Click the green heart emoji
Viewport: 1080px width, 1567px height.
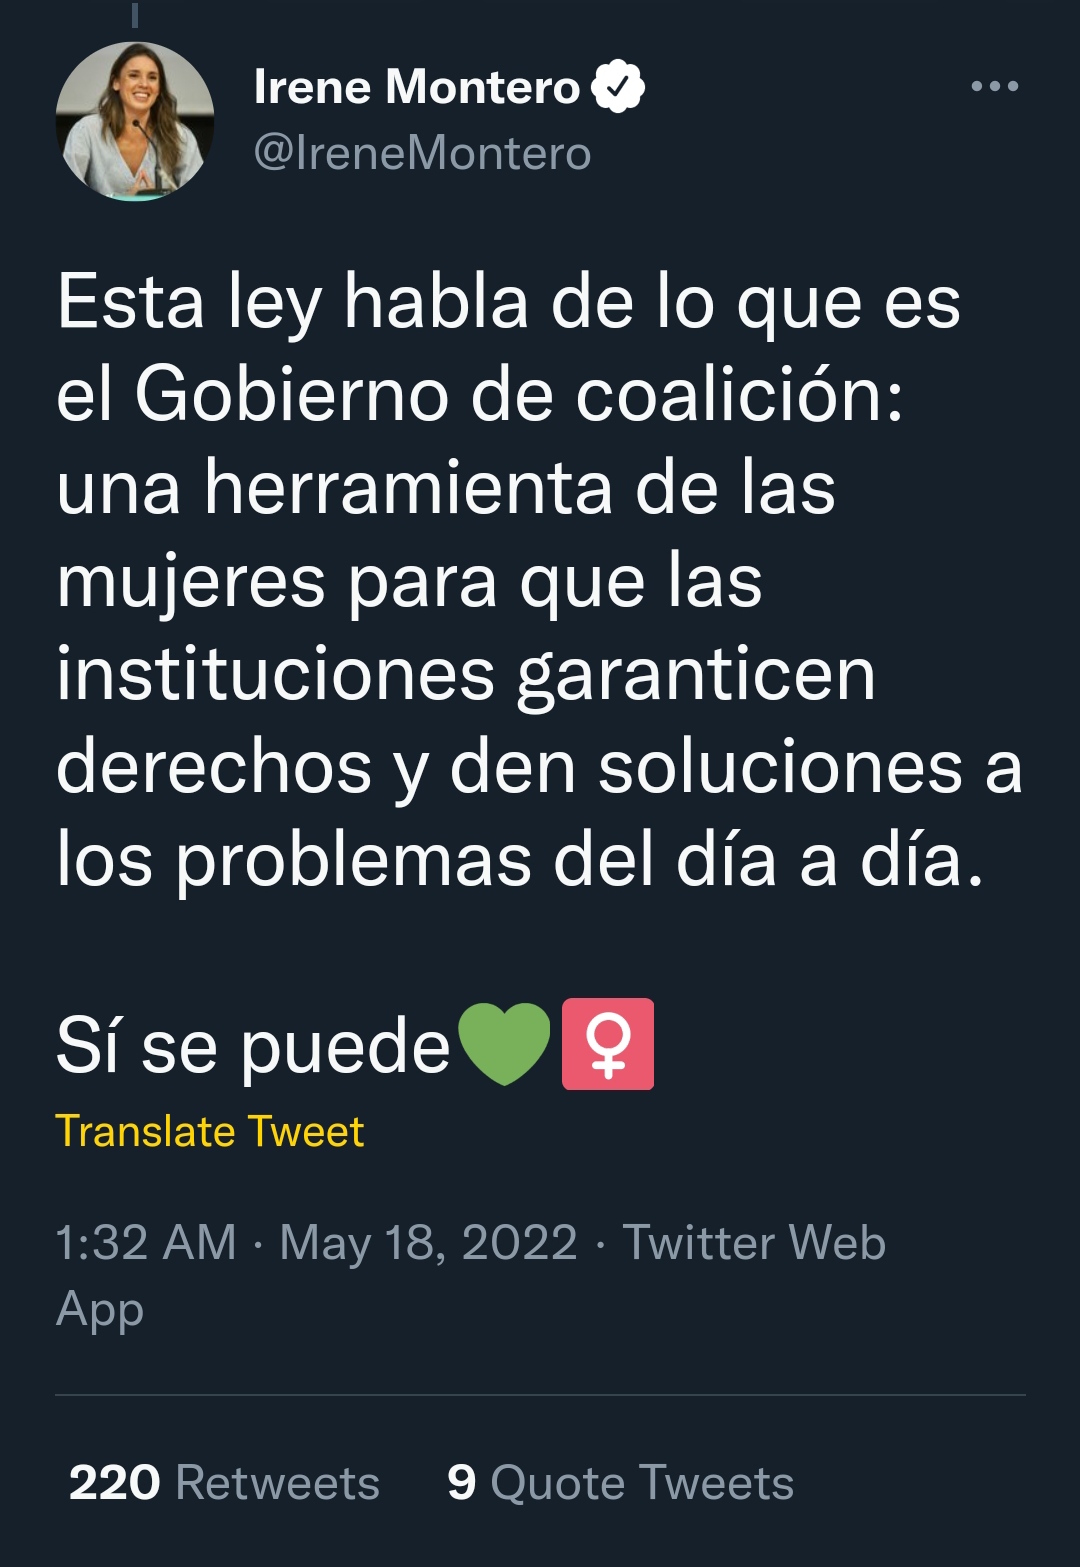[504, 1044]
